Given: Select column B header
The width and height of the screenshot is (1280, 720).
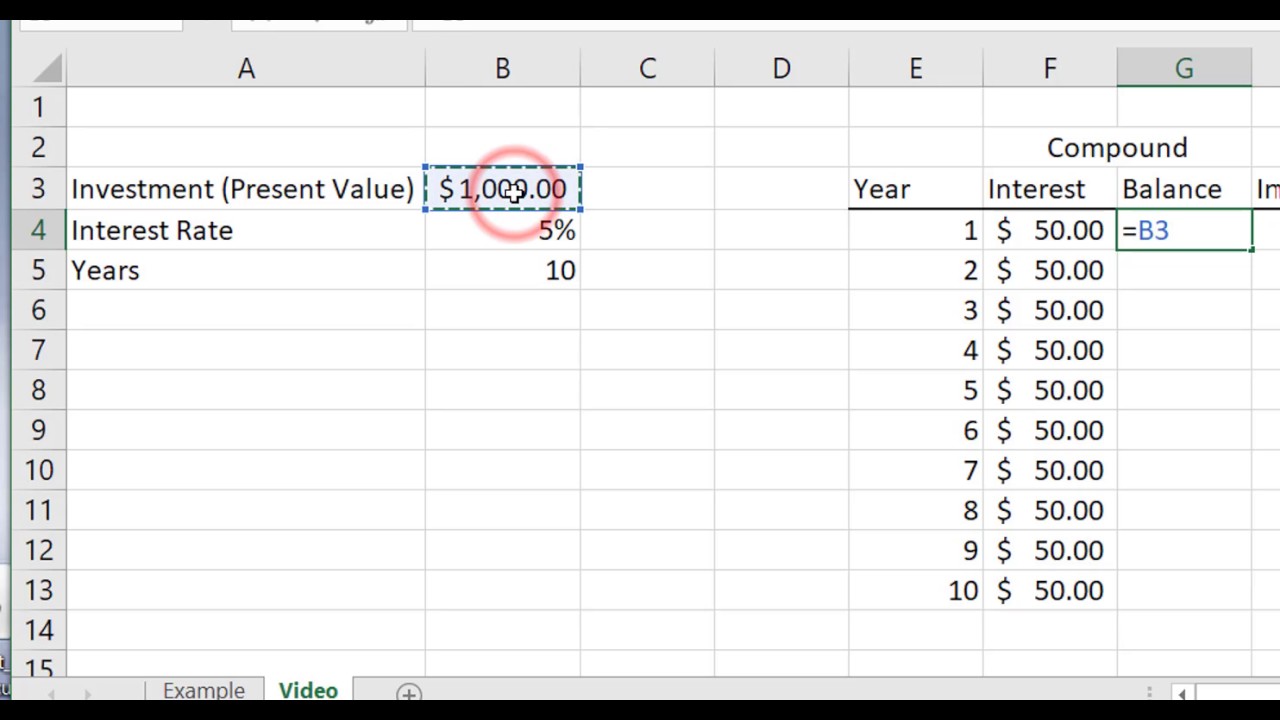Looking at the screenshot, I should (502, 68).
